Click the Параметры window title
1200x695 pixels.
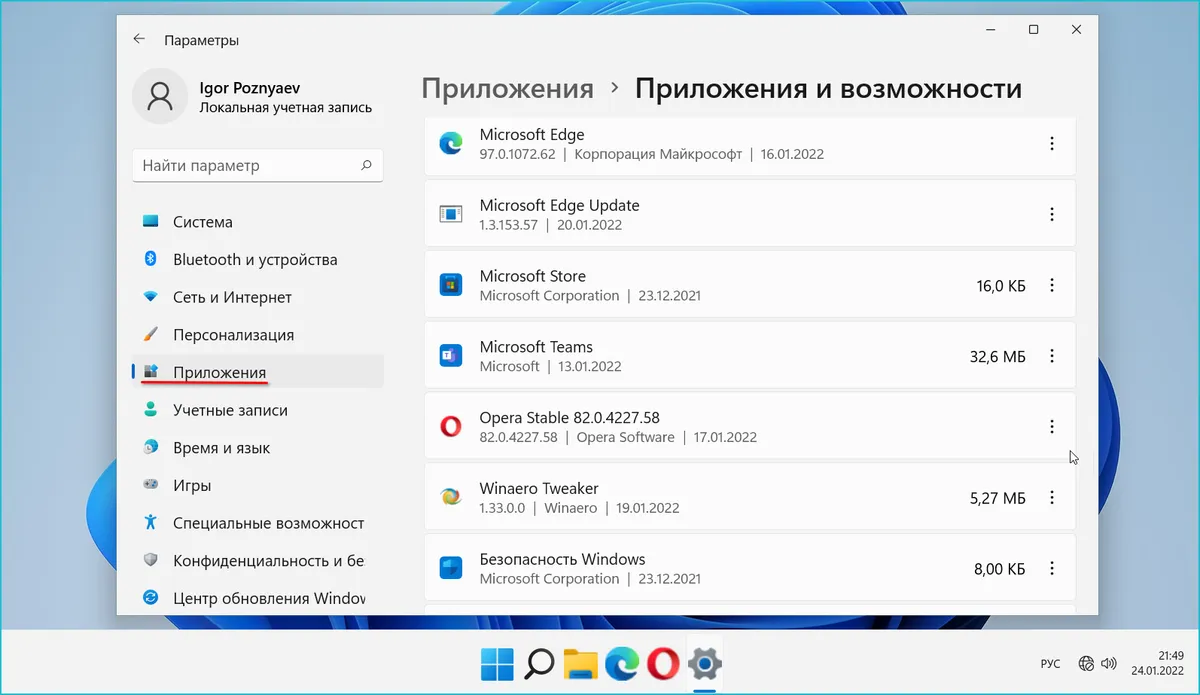[x=201, y=41]
